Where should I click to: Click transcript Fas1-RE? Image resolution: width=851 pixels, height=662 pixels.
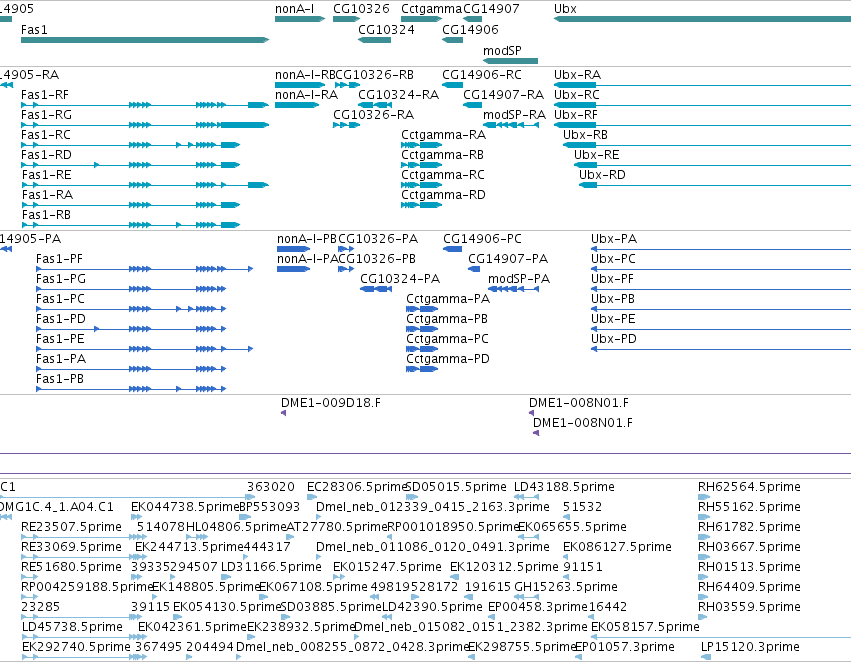145,185
